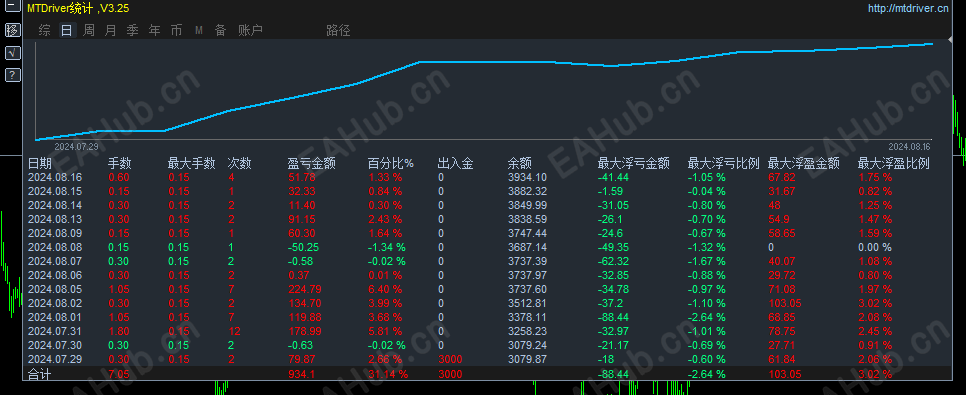Viewport: 966px width, 395px height.
Task: Click the 手数 column header
Action: click(120, 164)
